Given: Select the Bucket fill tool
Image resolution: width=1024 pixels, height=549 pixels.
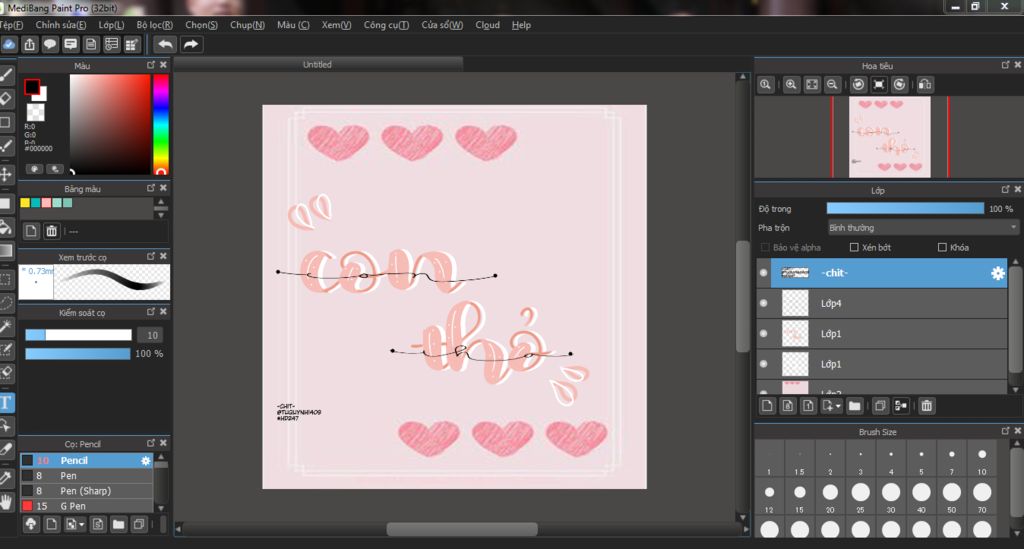Looking at the screenshot, I should pos(6,227).
